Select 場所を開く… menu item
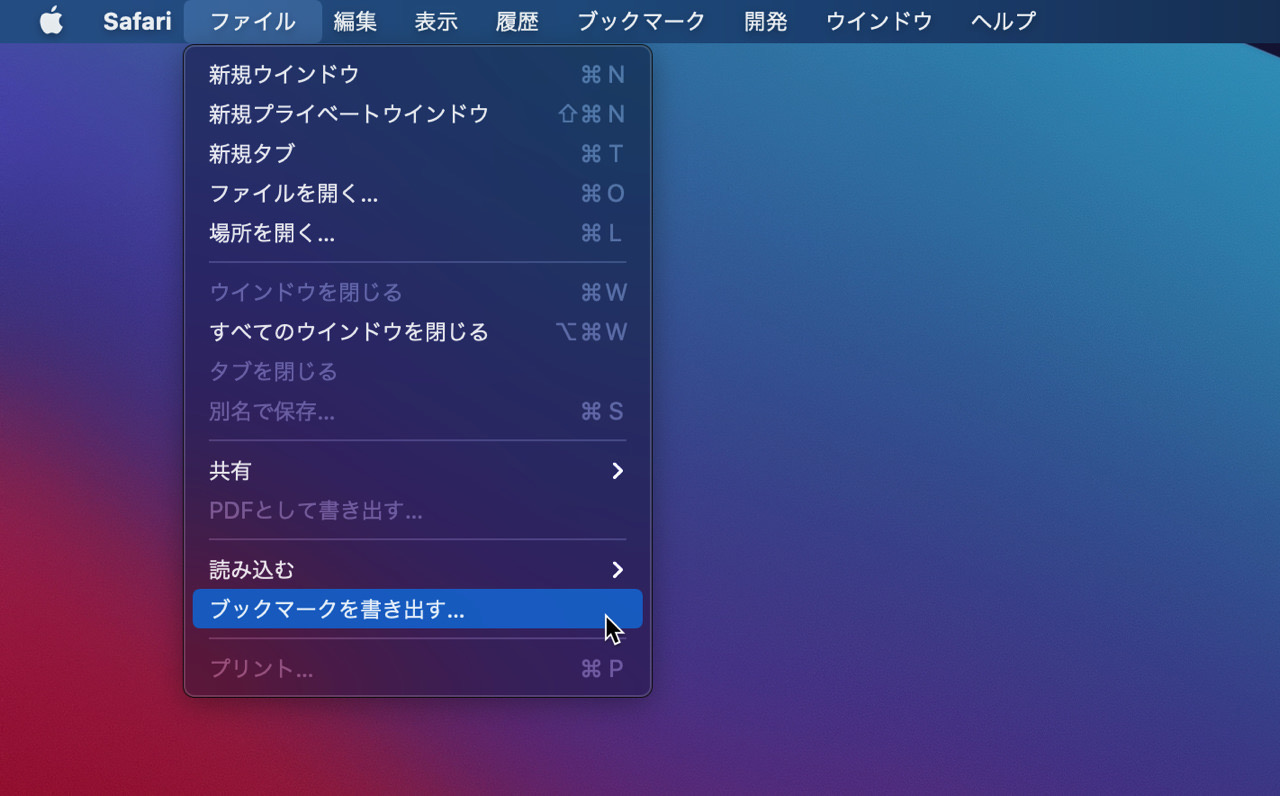1280x796 pixels. point(418,233)
